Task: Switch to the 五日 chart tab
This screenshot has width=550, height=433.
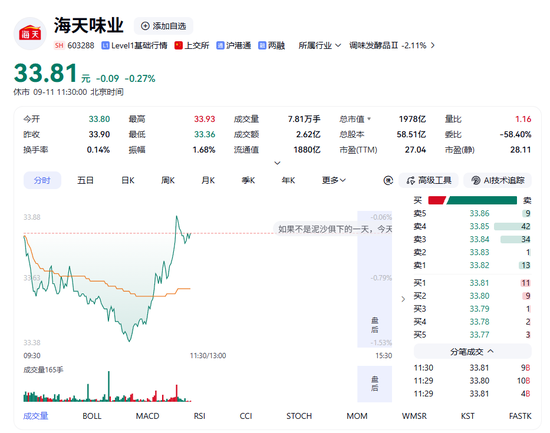Action: pos(85,180)
